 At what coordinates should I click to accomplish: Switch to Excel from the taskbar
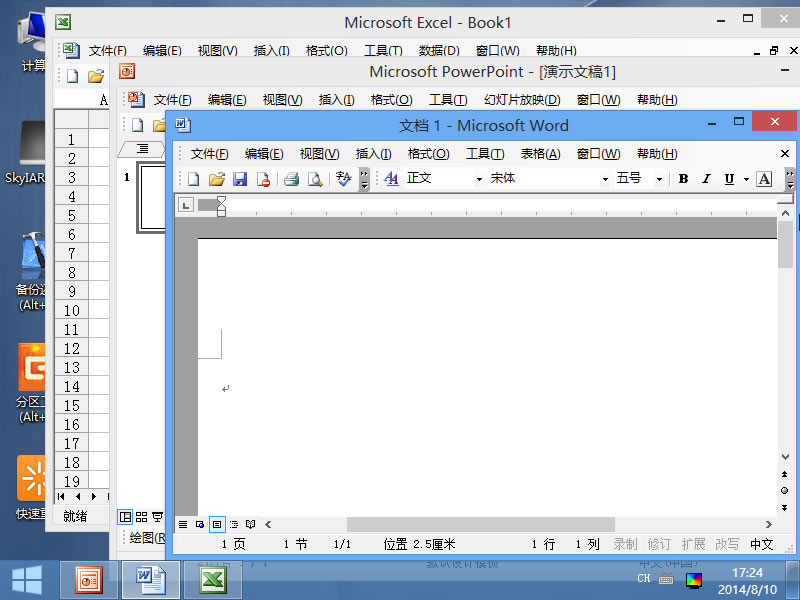tap(213, 580)
